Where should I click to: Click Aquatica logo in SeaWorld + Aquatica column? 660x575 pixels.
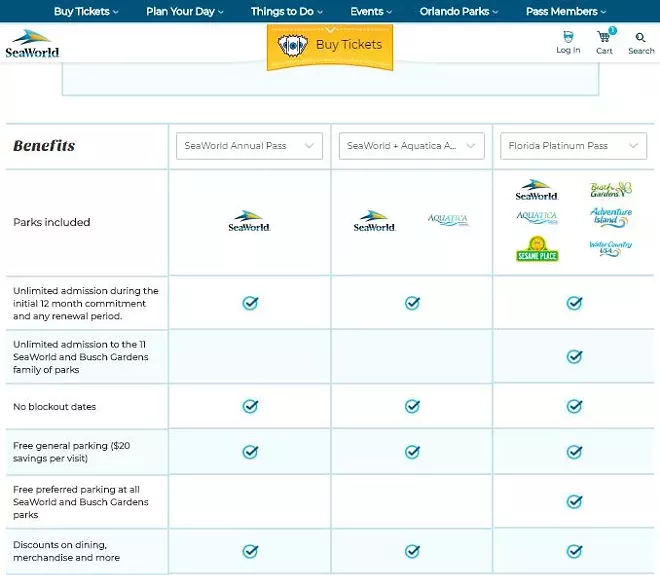click(448, 220)
